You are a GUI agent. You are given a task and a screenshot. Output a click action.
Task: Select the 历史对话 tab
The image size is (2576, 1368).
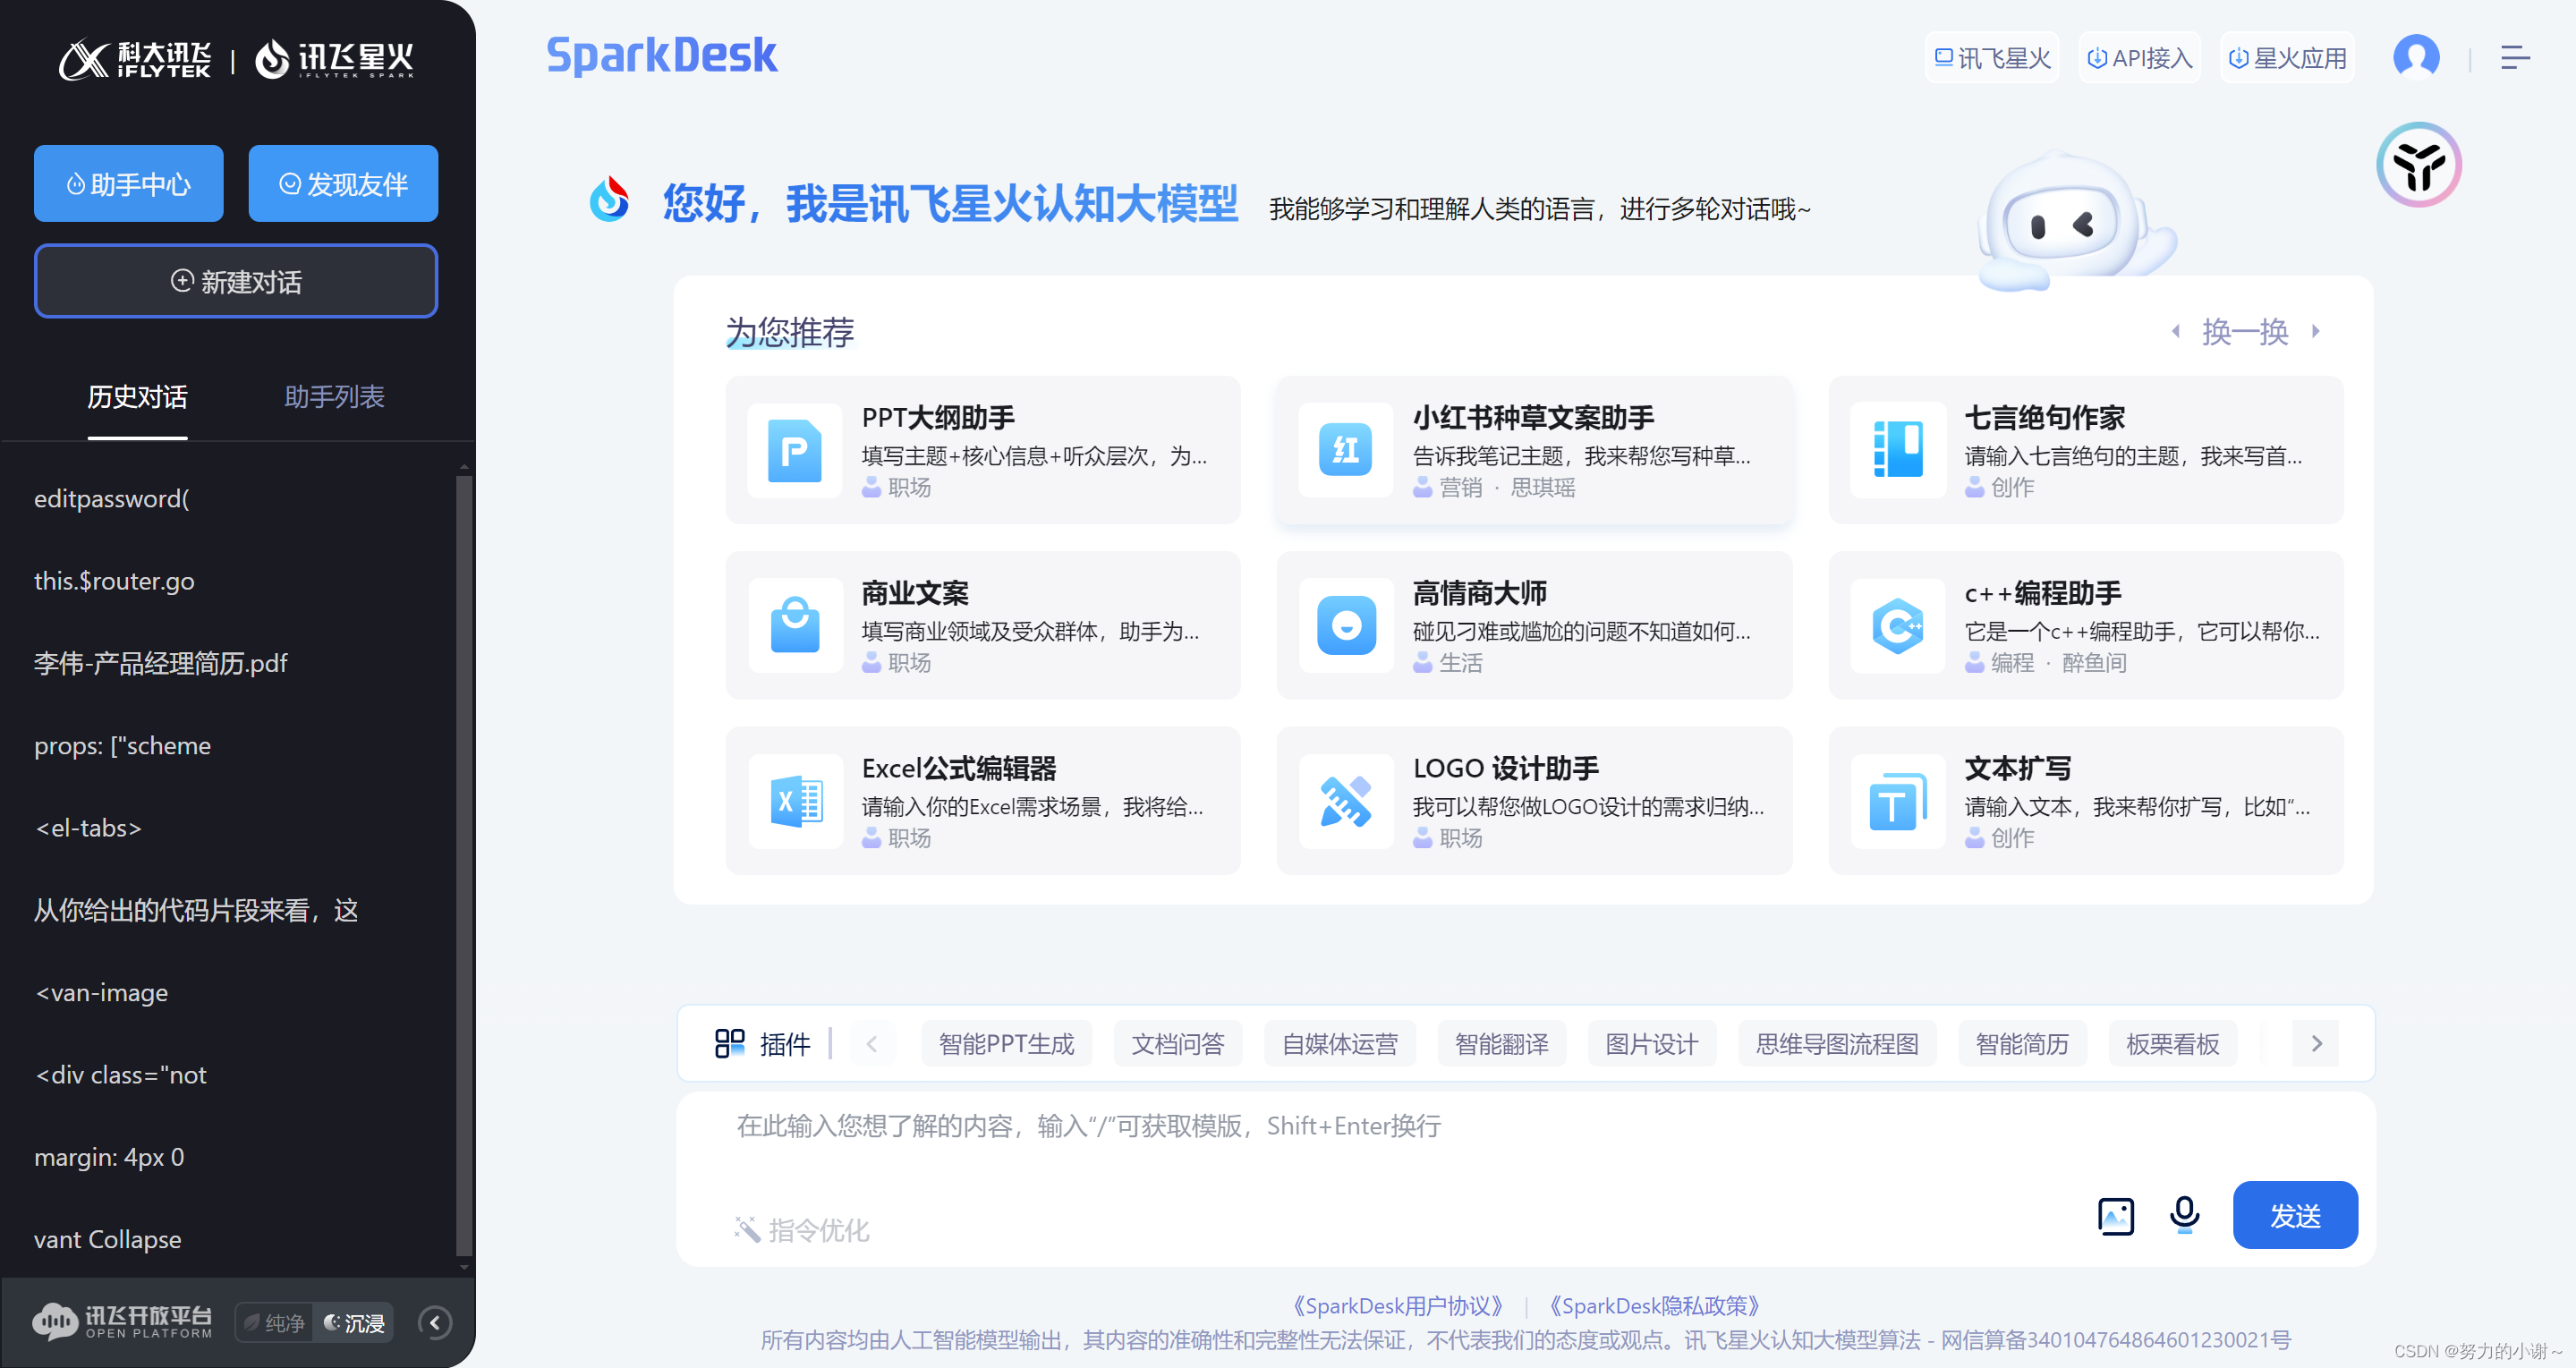[137, 397]
